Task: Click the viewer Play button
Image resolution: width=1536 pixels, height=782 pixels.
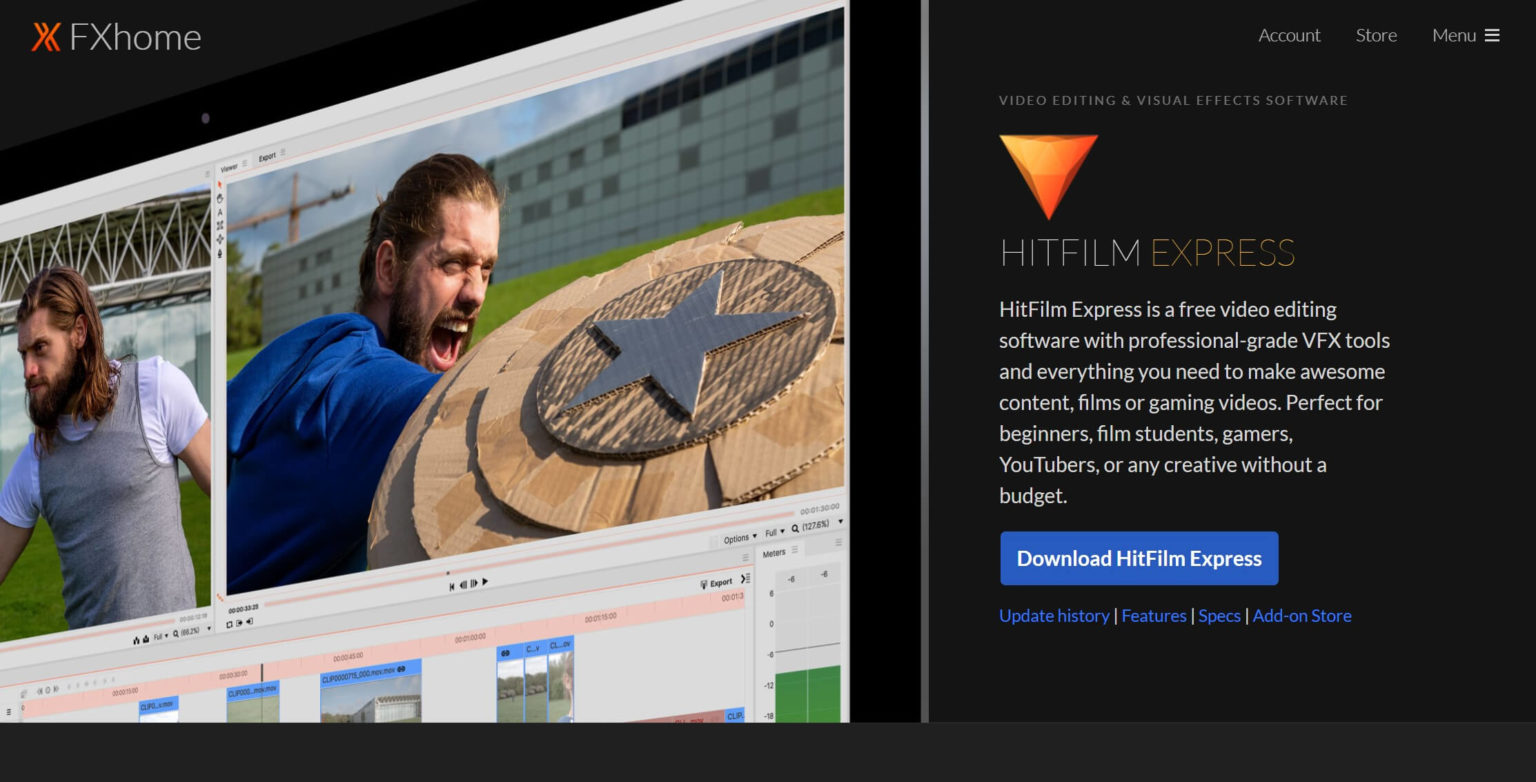Action: click(x=485, y=581)
